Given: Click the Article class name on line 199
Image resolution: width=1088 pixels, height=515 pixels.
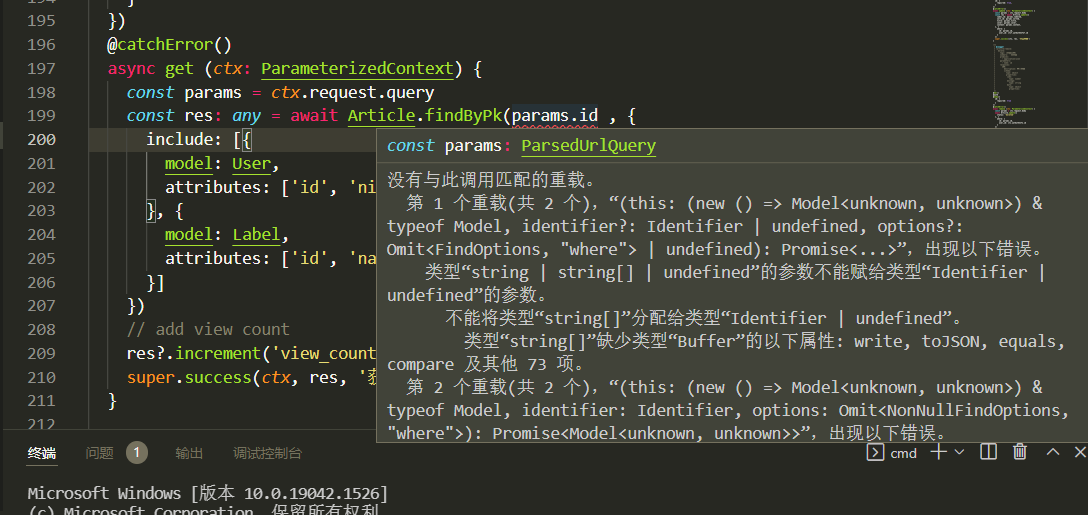Looking at the screenshot, I should pos(381,115).
